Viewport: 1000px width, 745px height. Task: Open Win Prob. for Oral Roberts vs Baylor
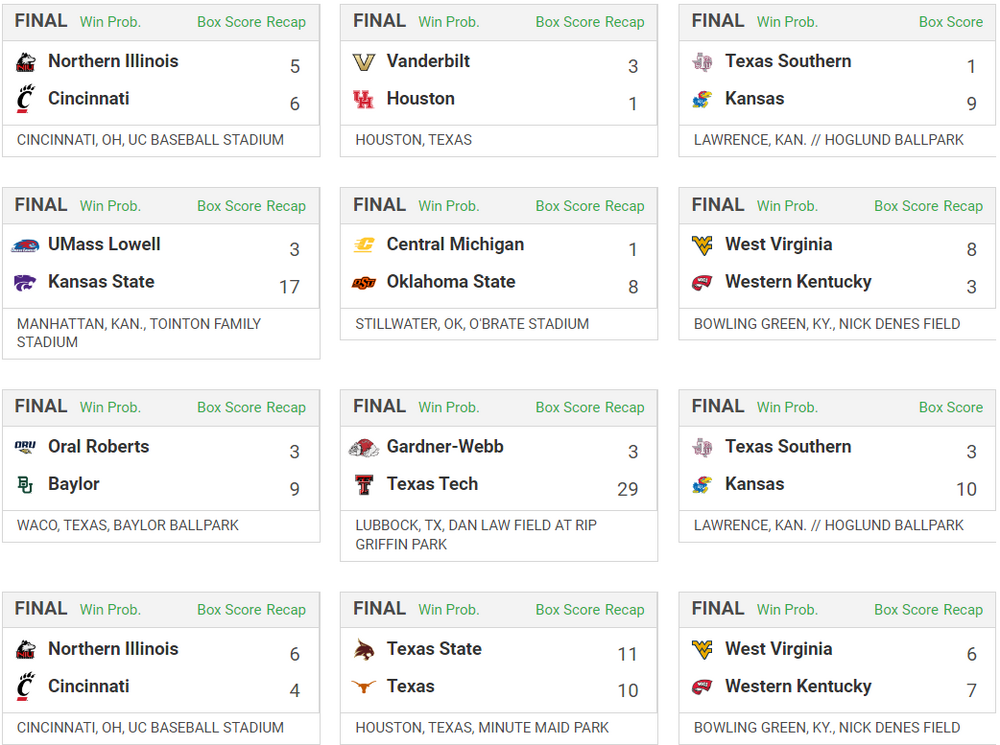(x=110, y=408)
